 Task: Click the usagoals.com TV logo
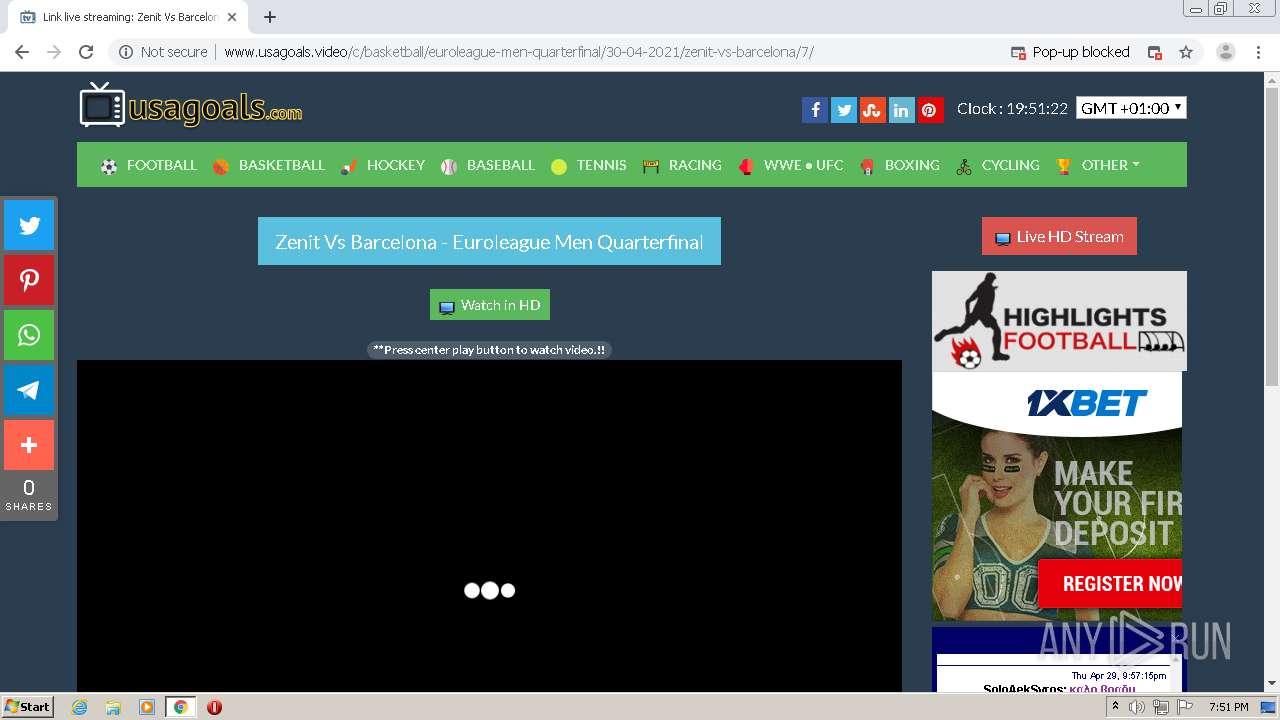pyautogui.click(x=190, y=105)
